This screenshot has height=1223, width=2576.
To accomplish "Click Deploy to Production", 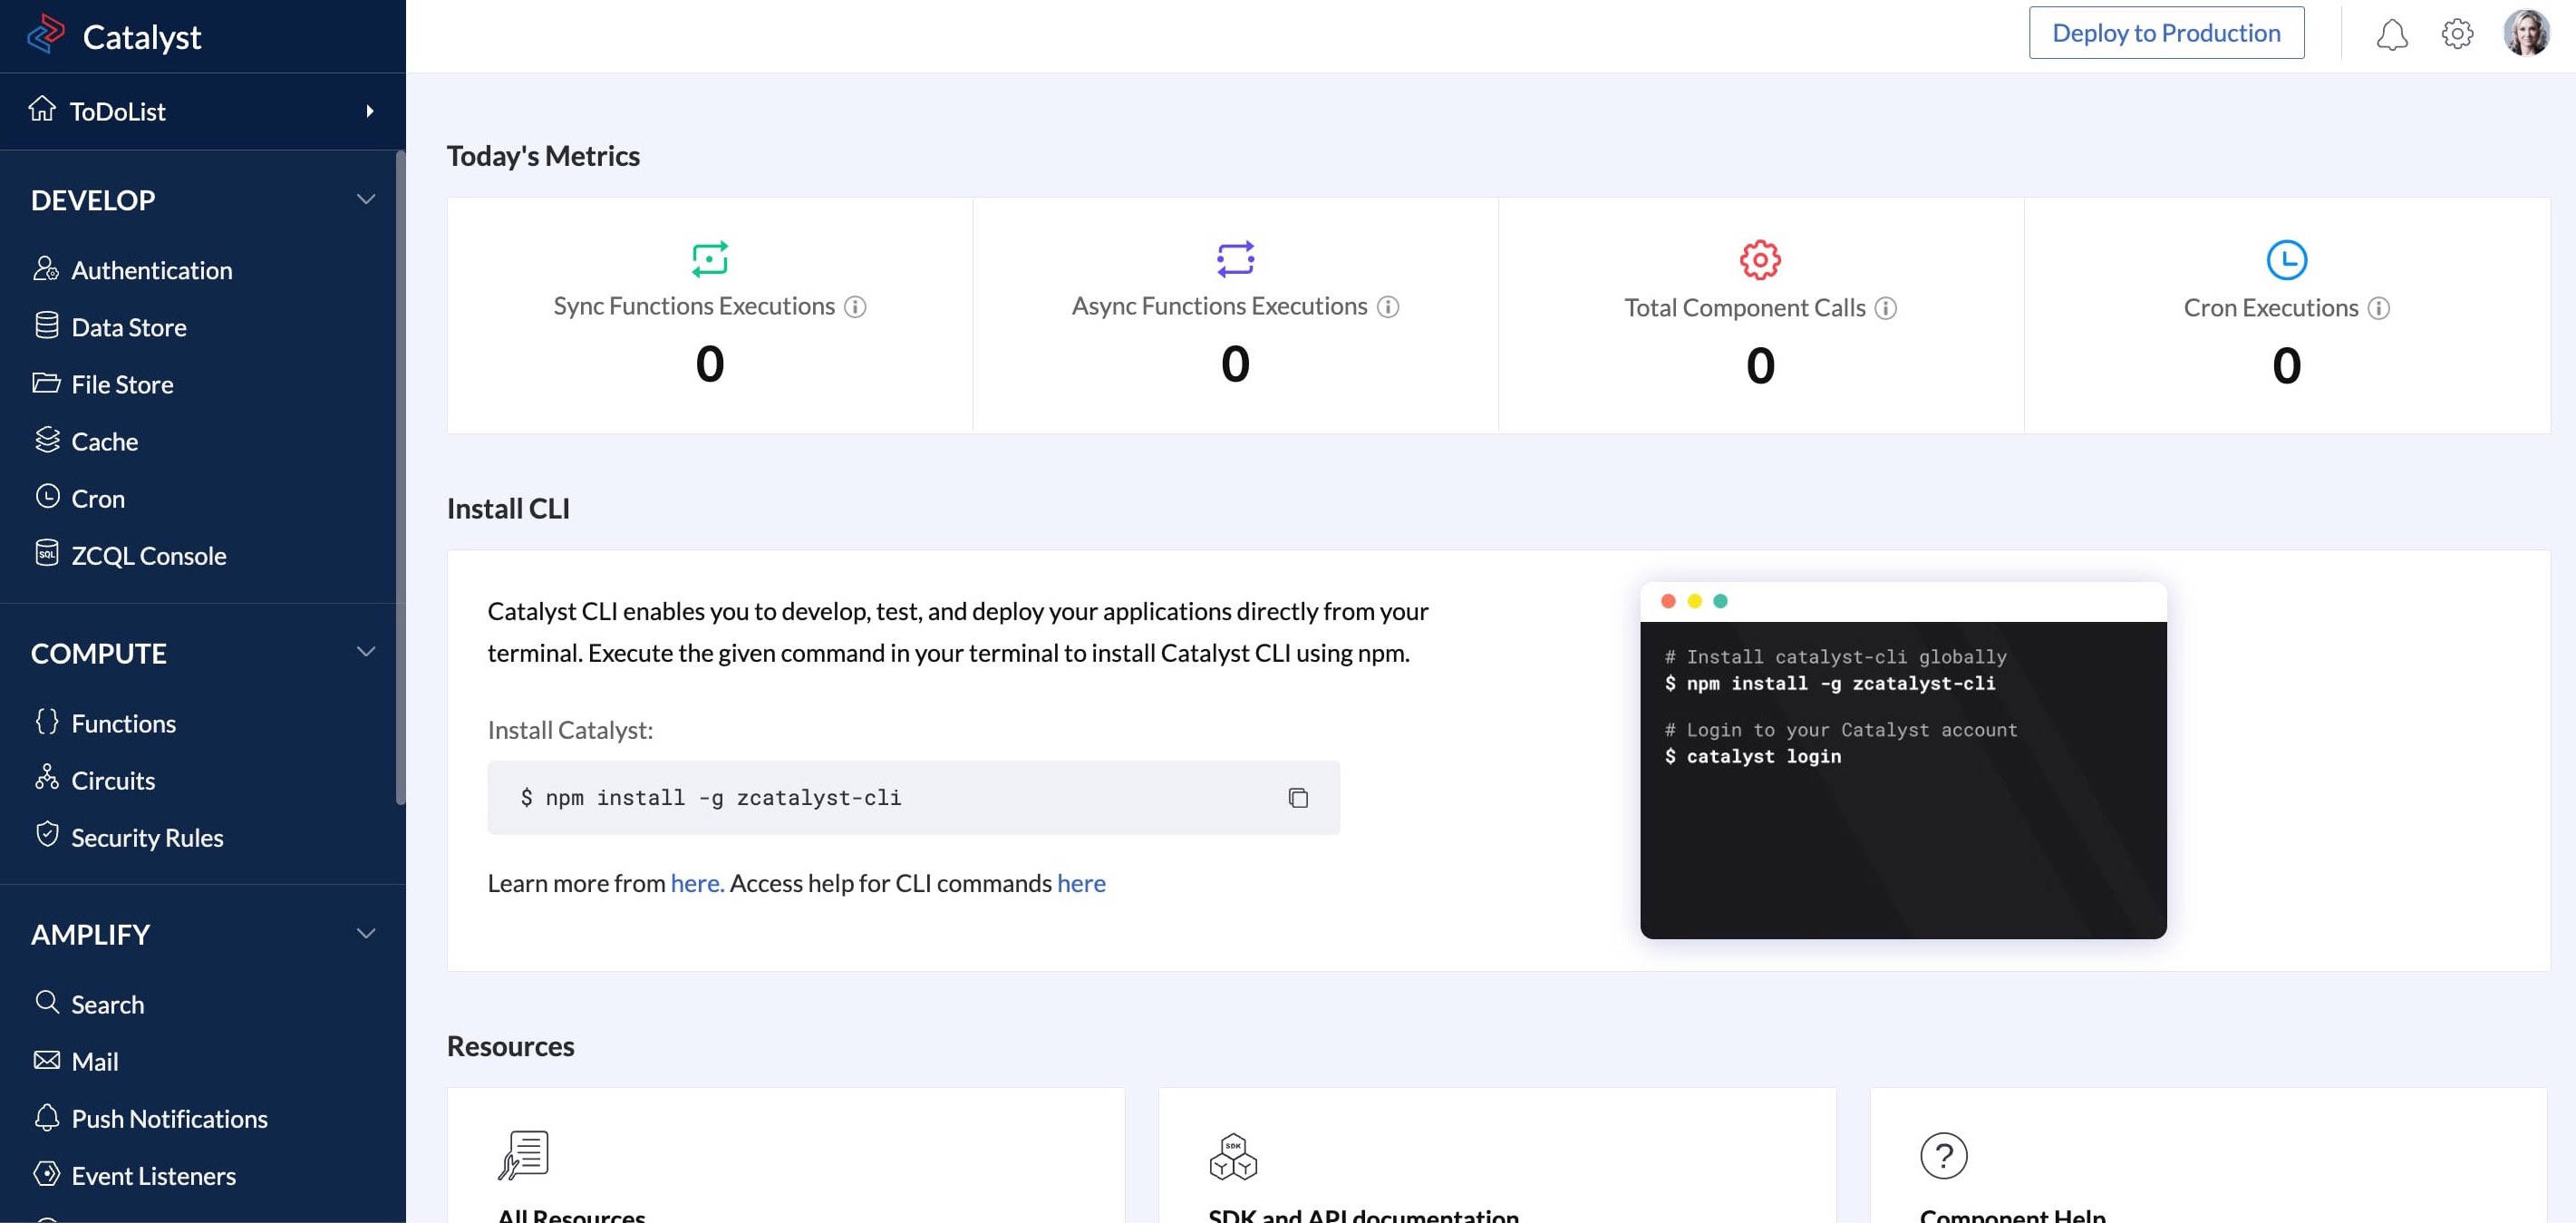I will point(2166,32).
